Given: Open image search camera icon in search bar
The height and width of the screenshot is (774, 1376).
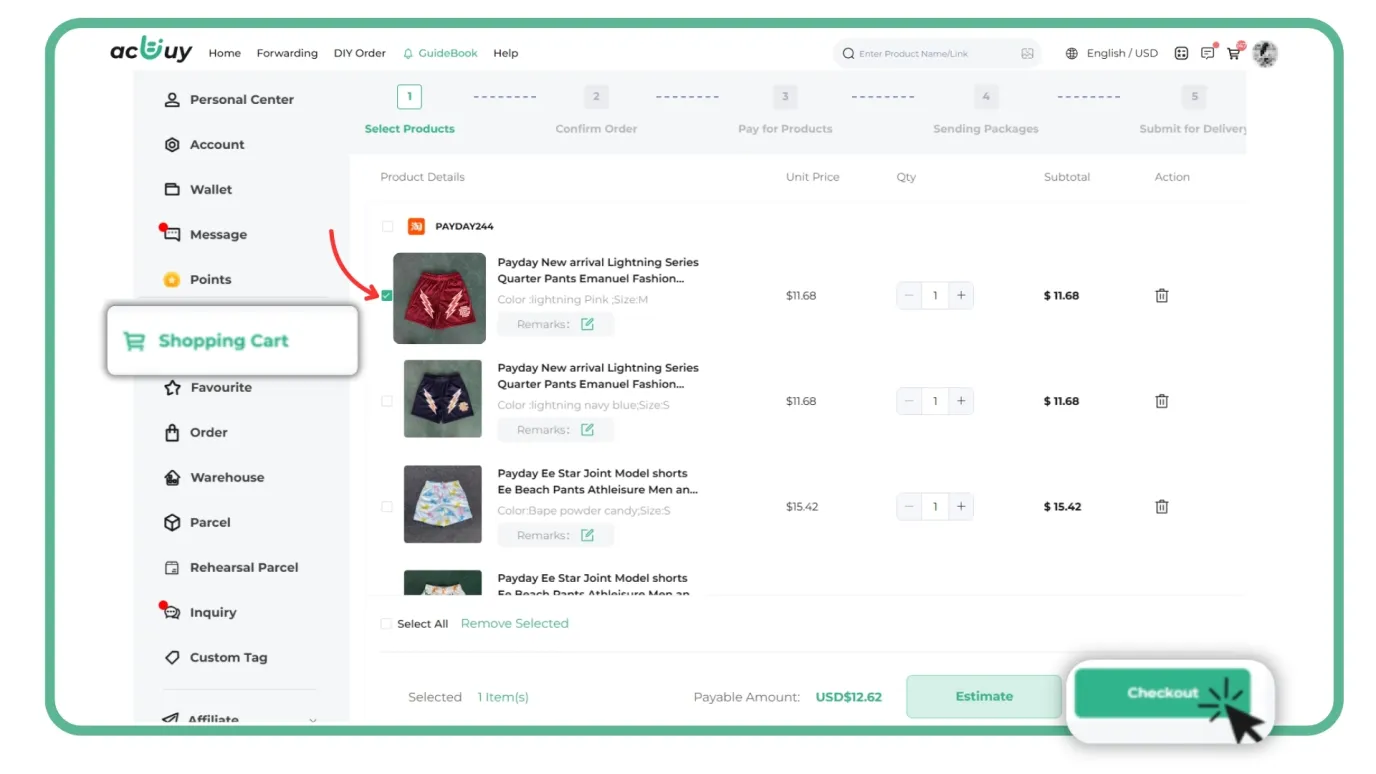Looking at the screenshot, I should 1027,54.
